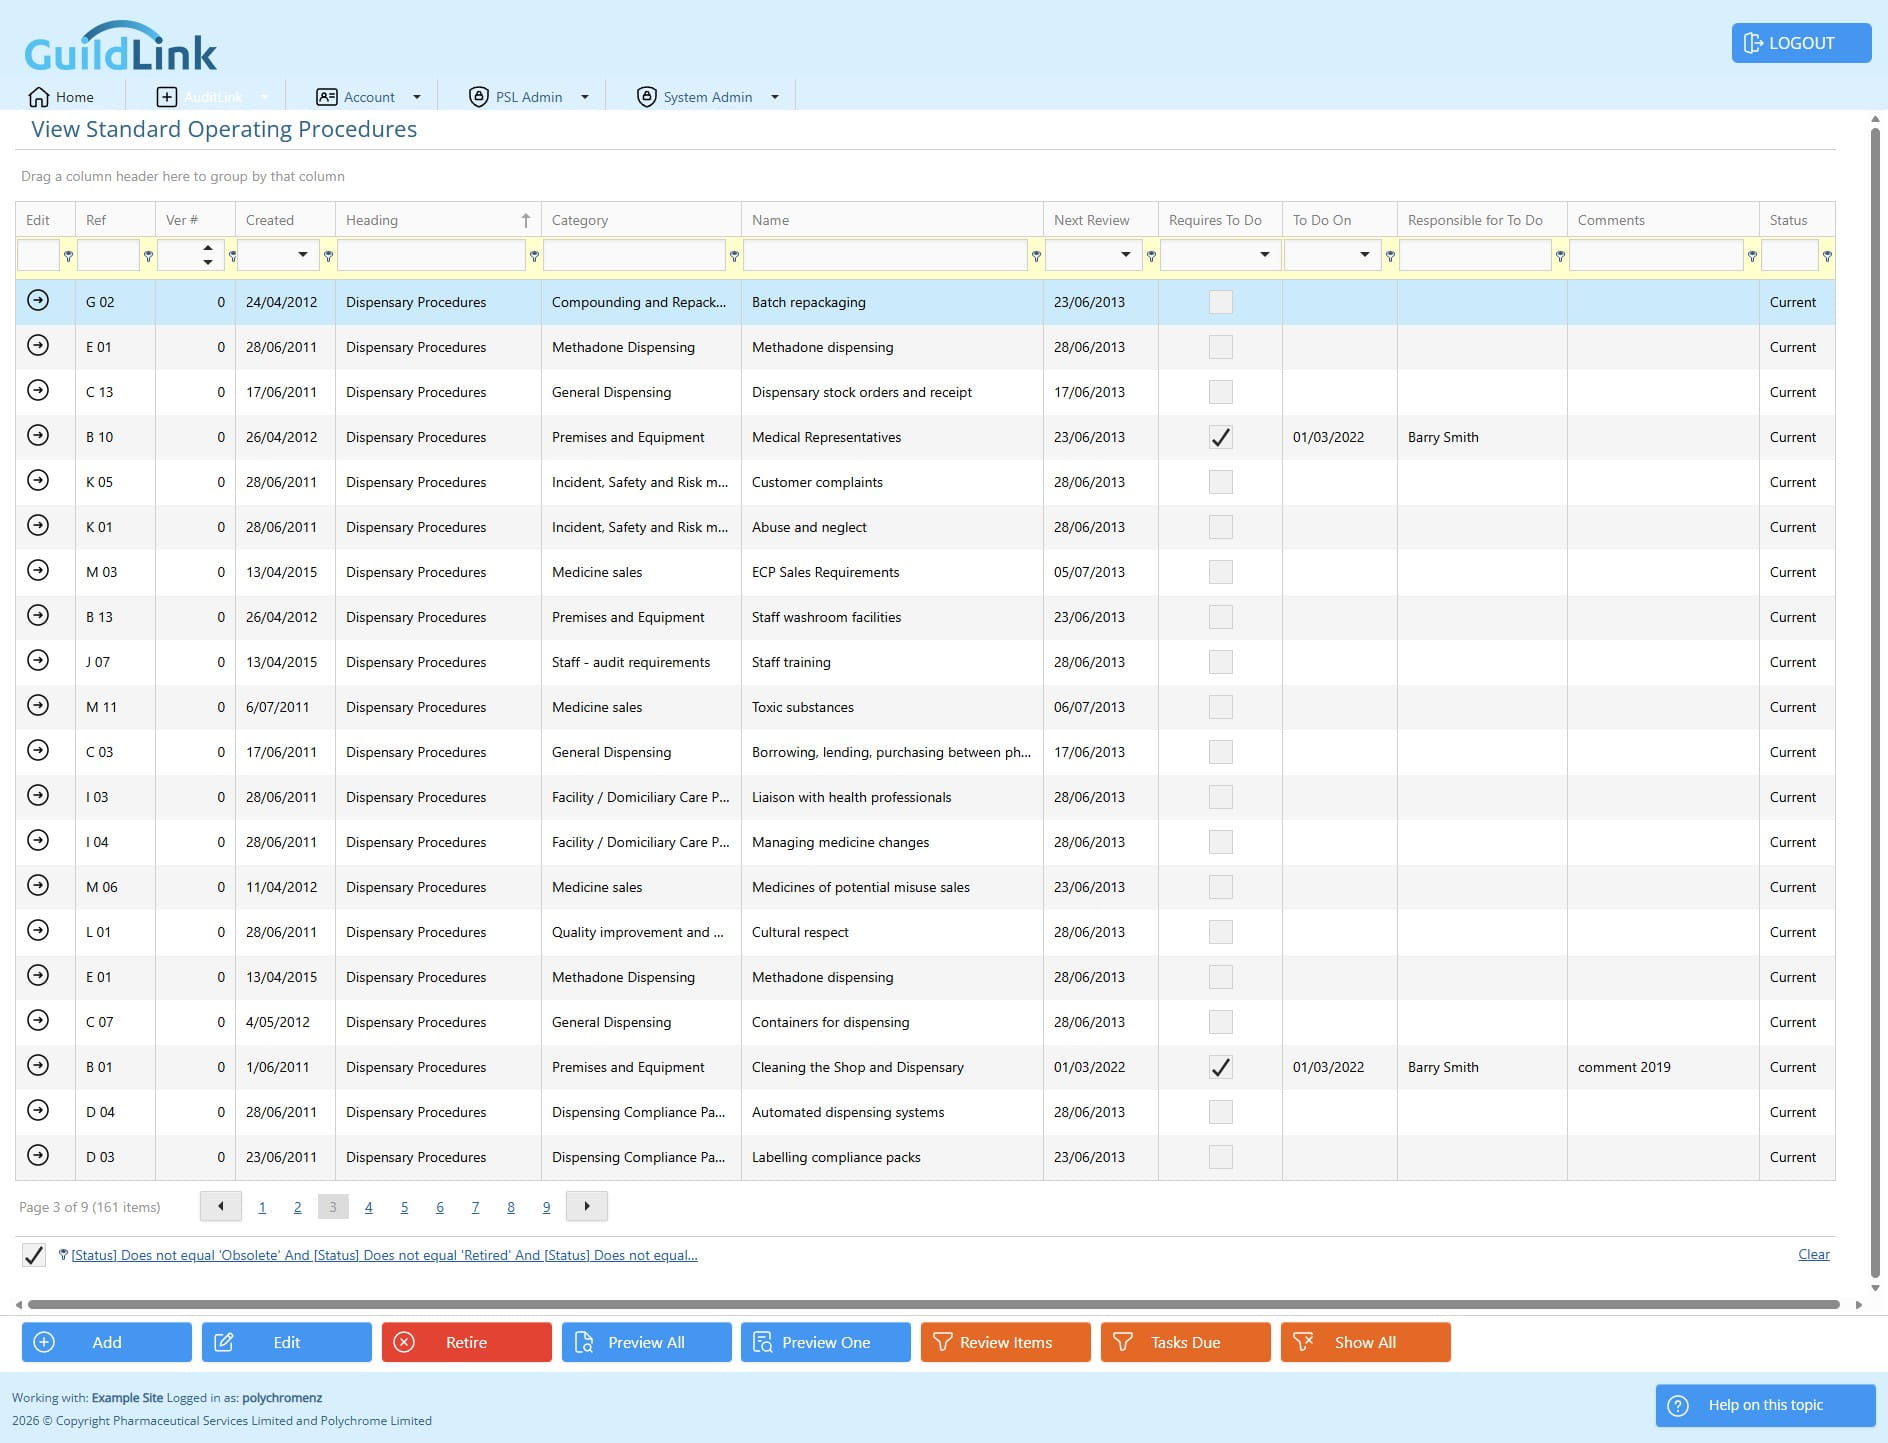Viewport: 1888px width, 1443px height.
Task: Increment the Ver # filter spinner
Action: pyautogui.click(x=208, y=248)
